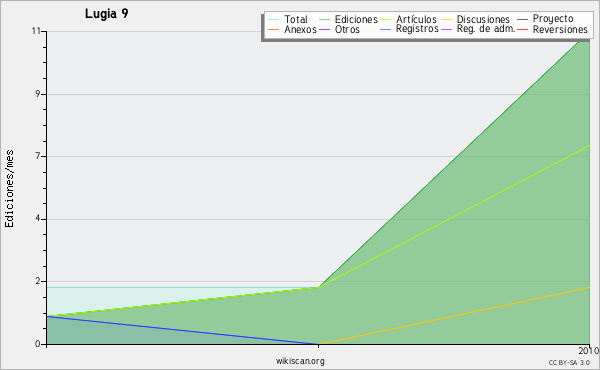This screenshot has width=600, height=370.
Task: Click the 2010 x-axis label
Action: (x=589, y=351)
